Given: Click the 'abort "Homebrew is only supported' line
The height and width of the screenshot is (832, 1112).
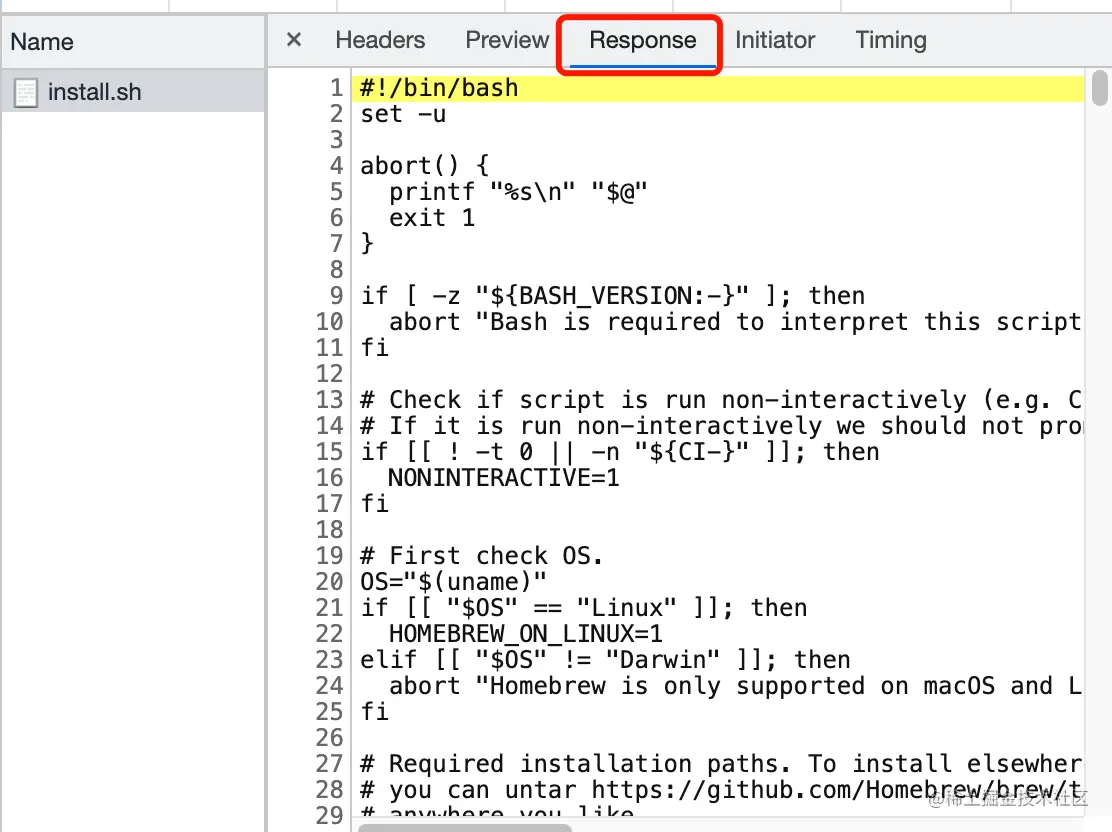Looking at the screenshot, I should pyautogui.click(x=735, y=686).
